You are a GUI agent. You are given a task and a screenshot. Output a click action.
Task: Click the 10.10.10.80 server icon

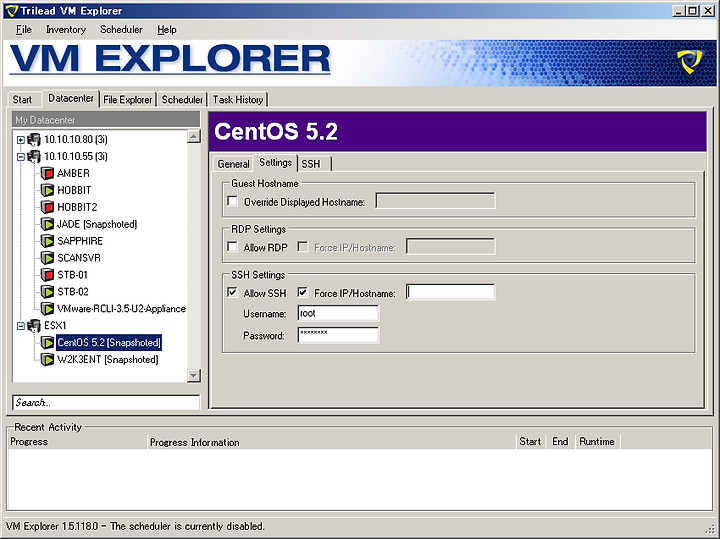34,140
